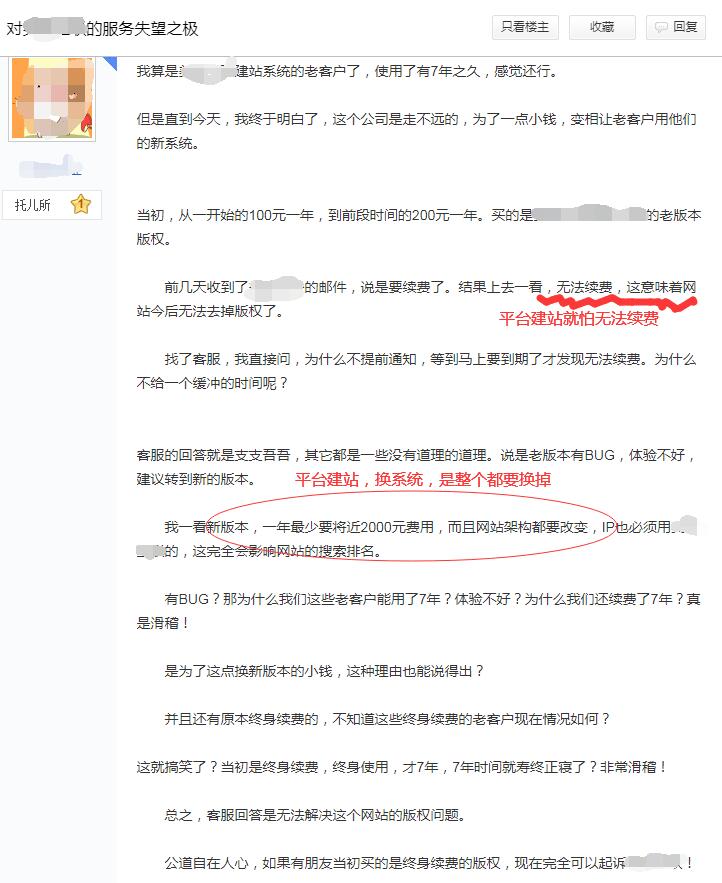Click the paragraph starting 找了客服
722x883 pixels.
click(x=416, y=371)
